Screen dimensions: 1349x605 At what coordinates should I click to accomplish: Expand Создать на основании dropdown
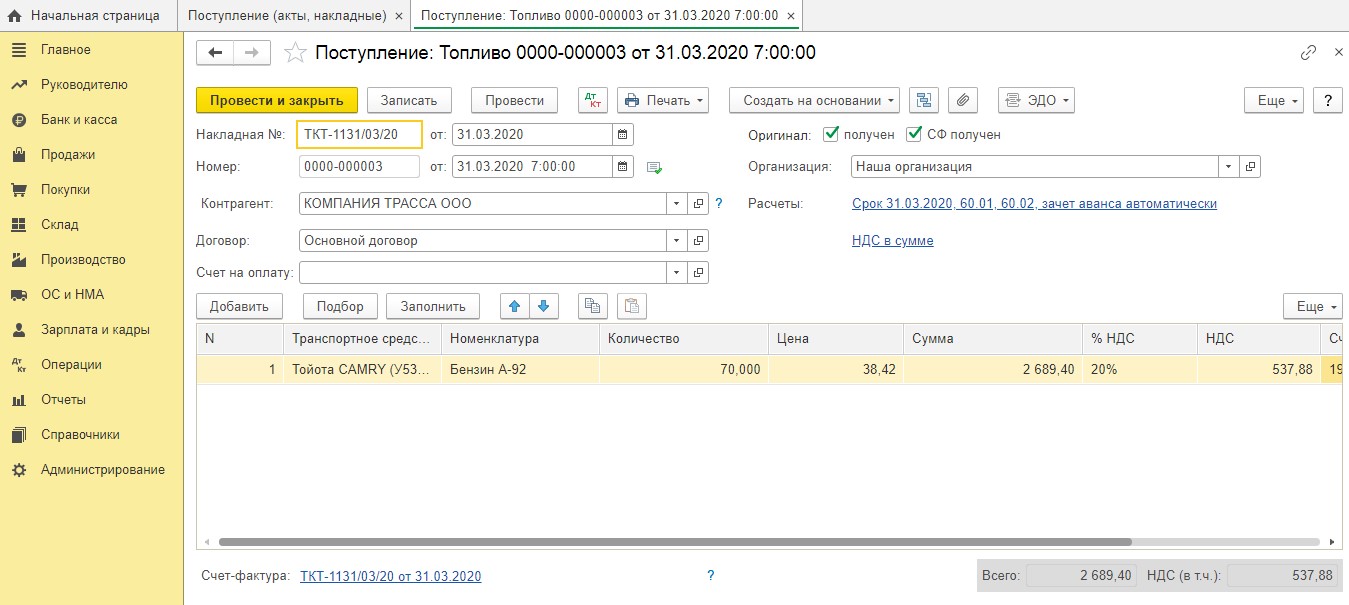814,100
